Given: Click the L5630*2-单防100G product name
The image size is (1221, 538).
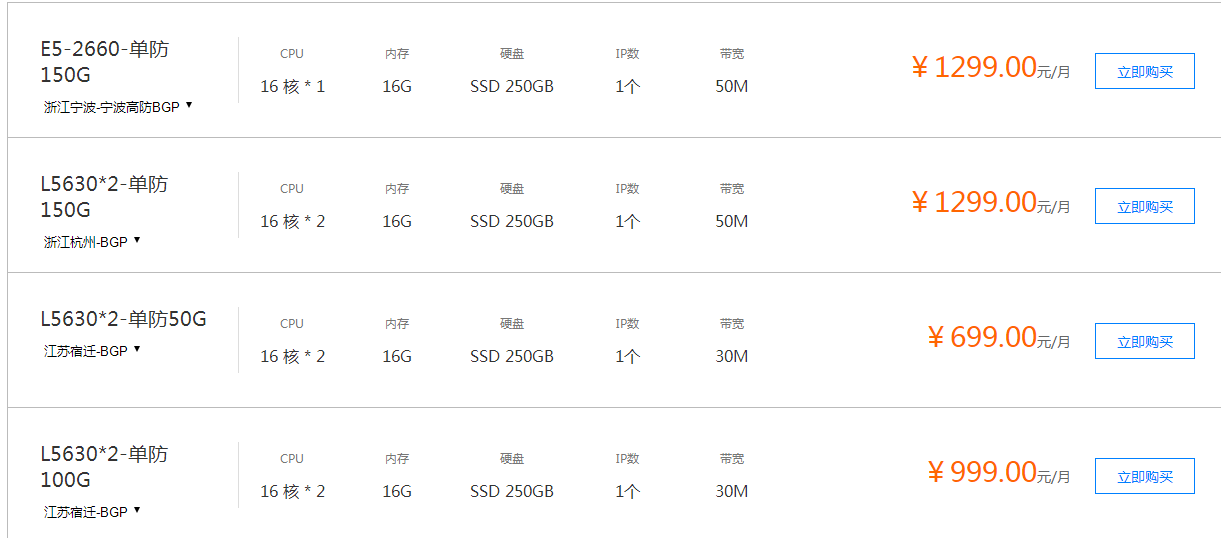Looking at the screenshot, I should pyautogui.click(x=105, y=467).
